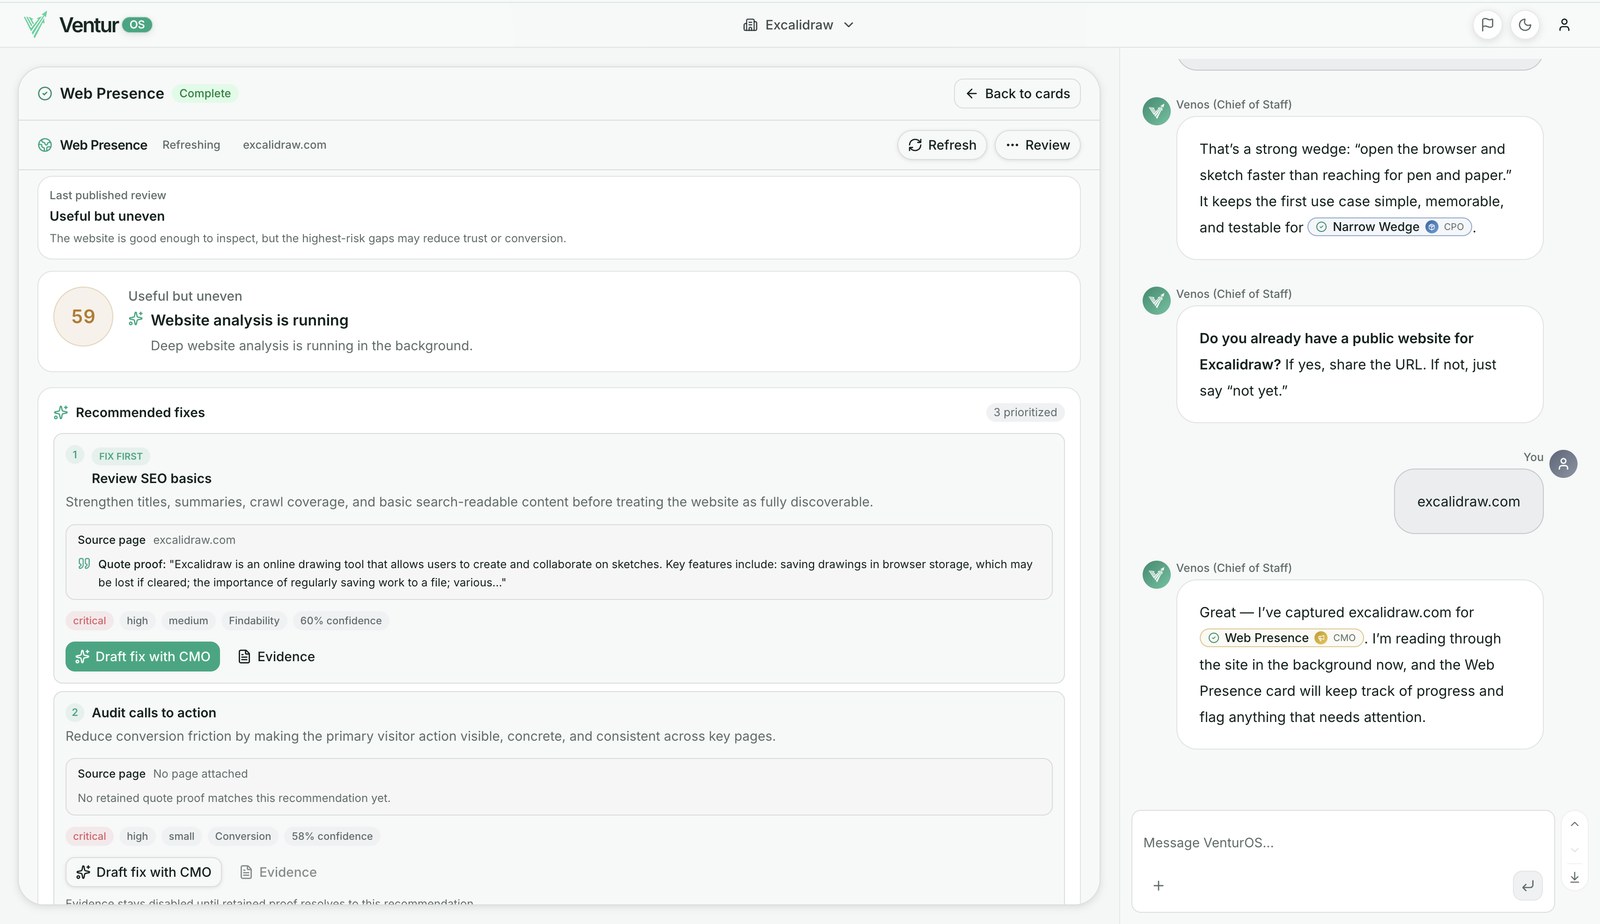The width and height of the screenshot is (1600, 924).
Task: Open the Narrow Wedge CPO chip
Action: [1390, 227]
